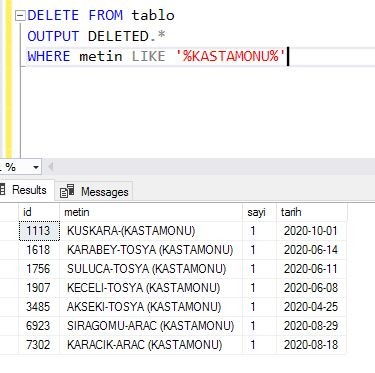Click the KARACIK-ARAC (KASTAMONU) cell
The height and width of the screenshot is (373, 375).
click(x=151, y=345)
